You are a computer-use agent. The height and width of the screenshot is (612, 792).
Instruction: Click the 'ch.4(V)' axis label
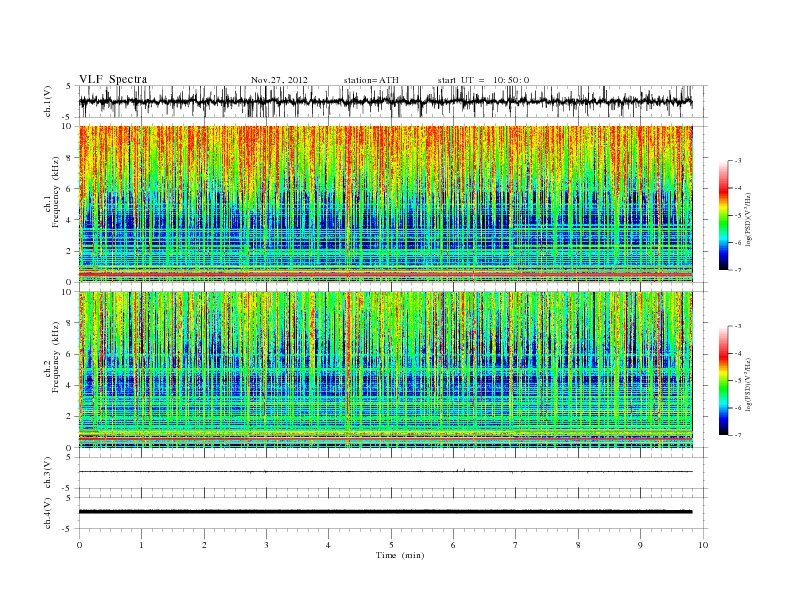(48, 513)
